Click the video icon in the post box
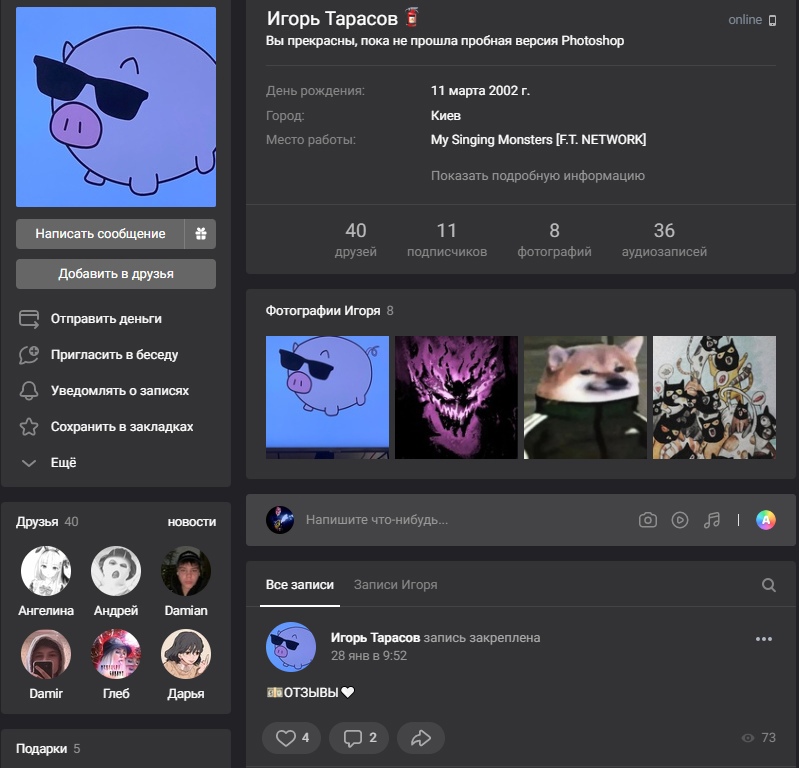This screenshot has height=768, width=799. click(x=680, y=520)
